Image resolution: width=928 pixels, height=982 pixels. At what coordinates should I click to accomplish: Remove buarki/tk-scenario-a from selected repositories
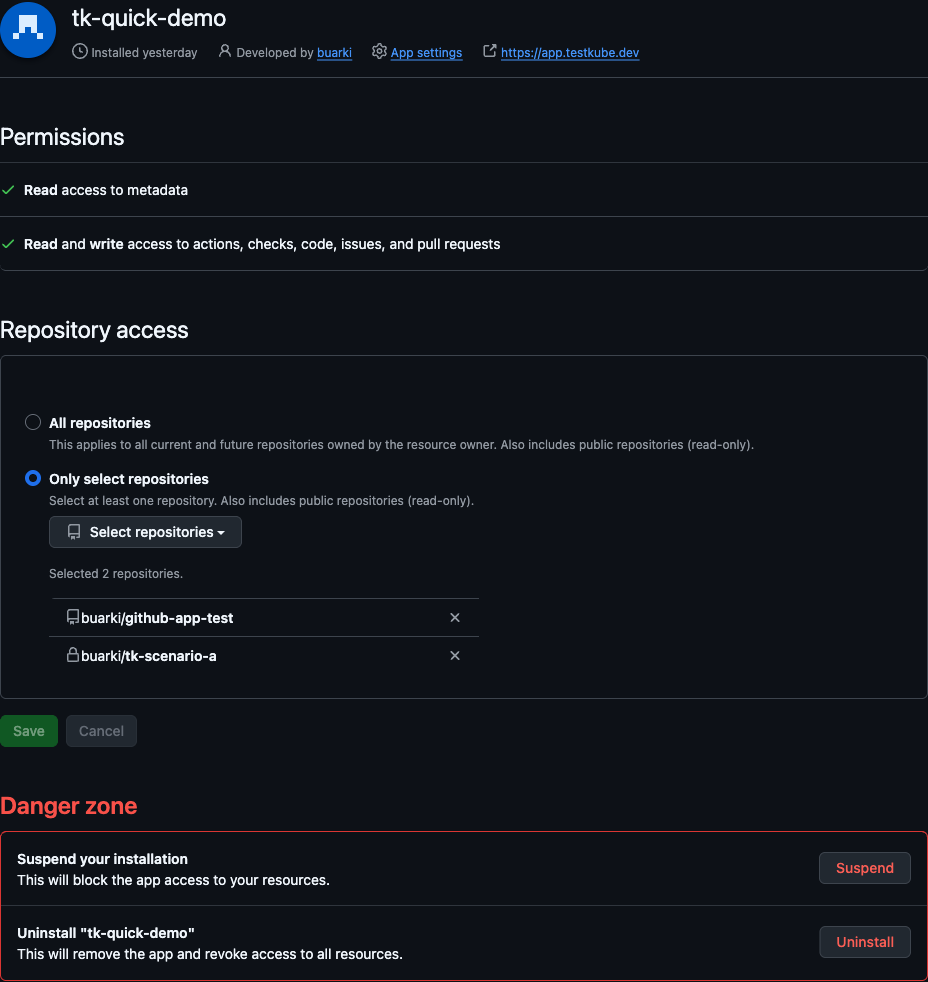(x=455, y=655)
